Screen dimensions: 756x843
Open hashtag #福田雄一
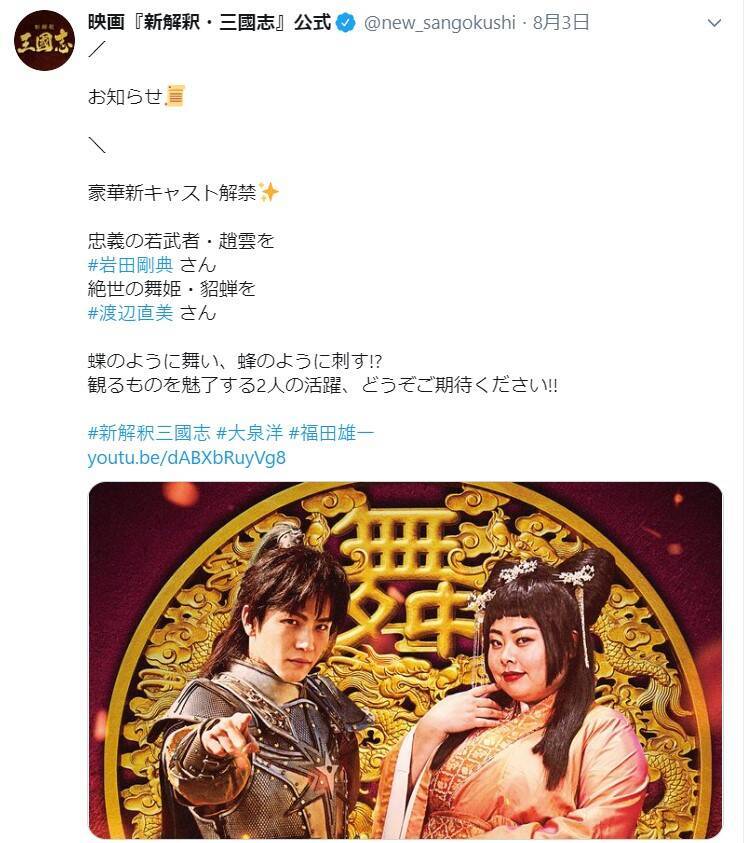pos(332,433)
